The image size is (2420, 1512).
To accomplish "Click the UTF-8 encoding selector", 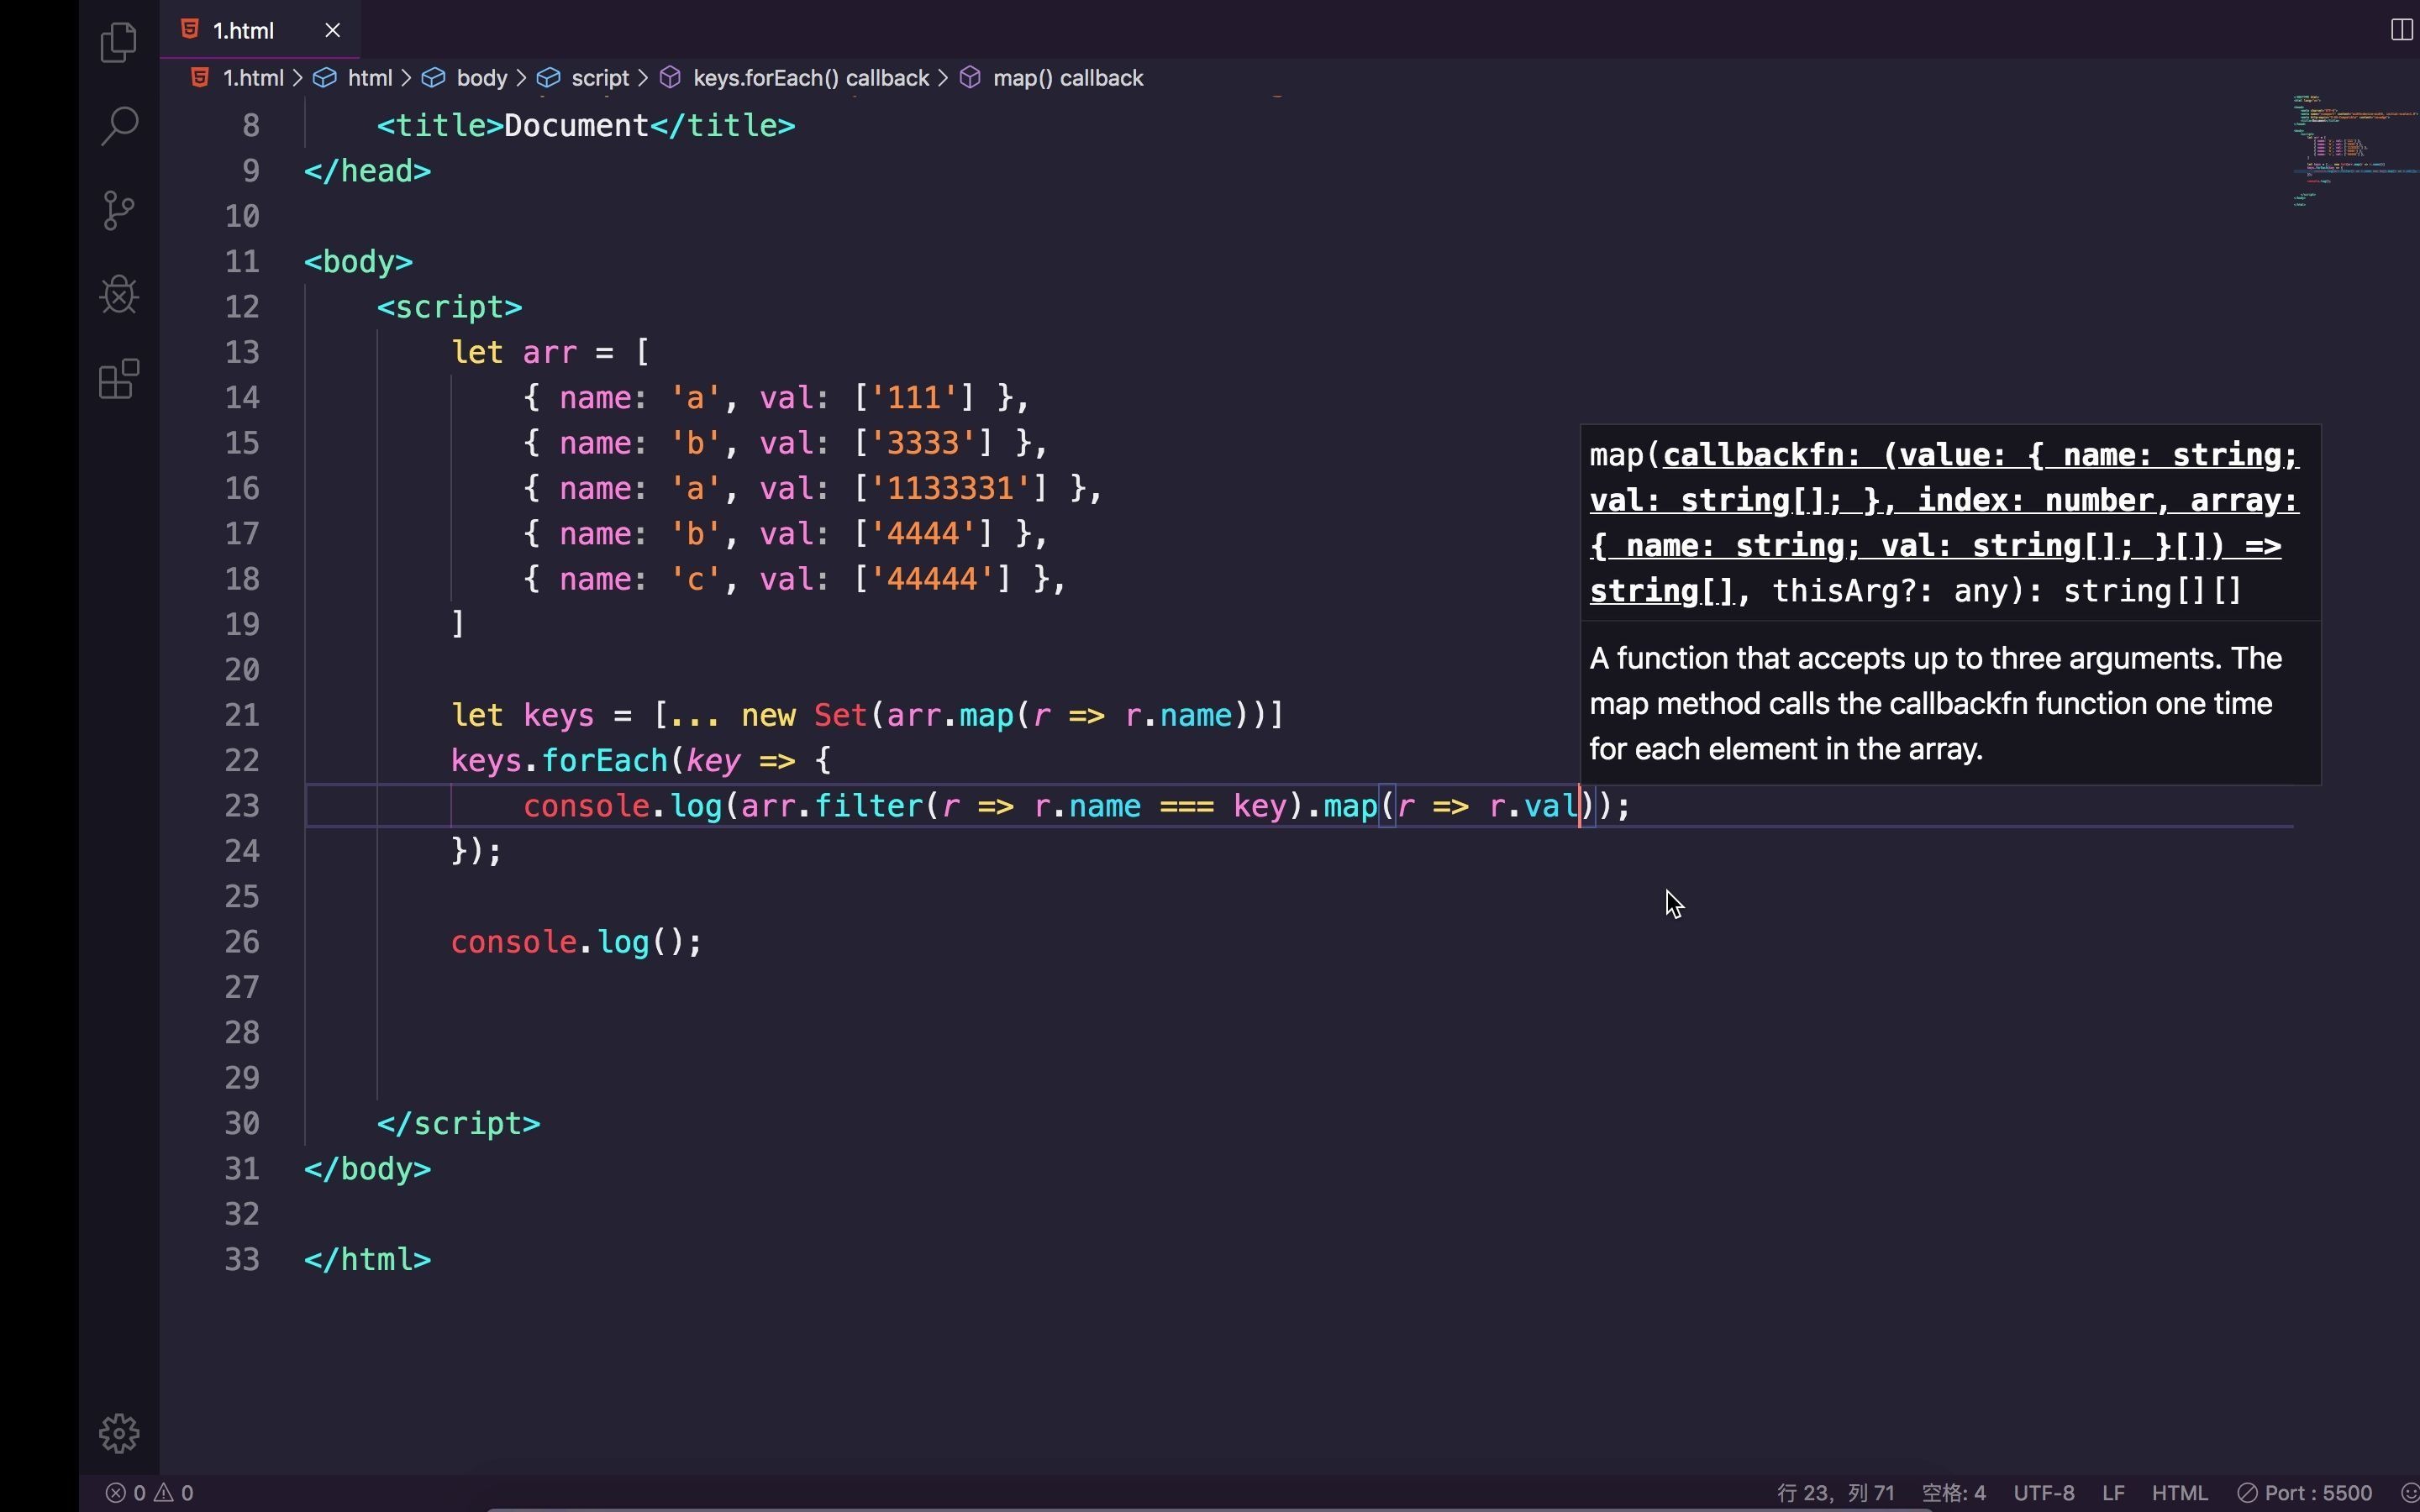I will (x=2043, y=1493).
